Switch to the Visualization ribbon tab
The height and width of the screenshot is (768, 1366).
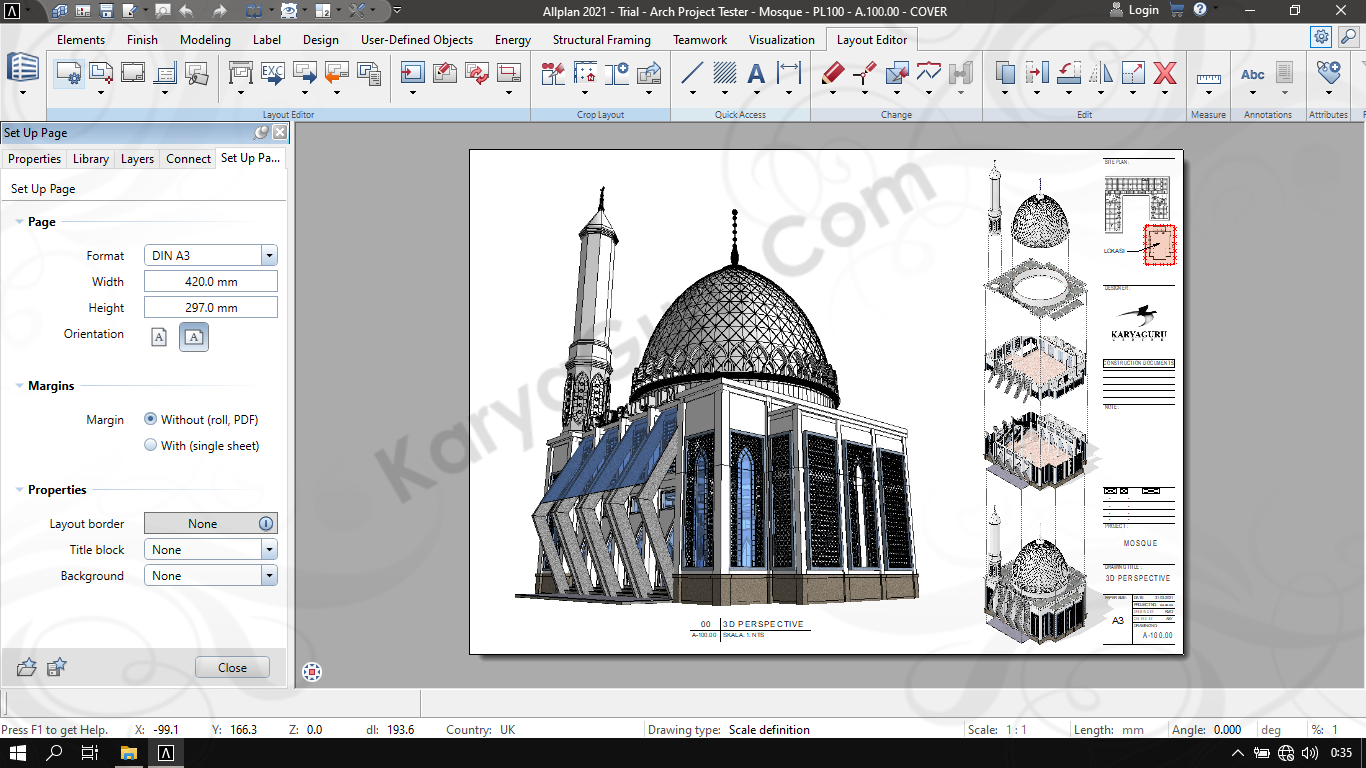tap(781, 40)
